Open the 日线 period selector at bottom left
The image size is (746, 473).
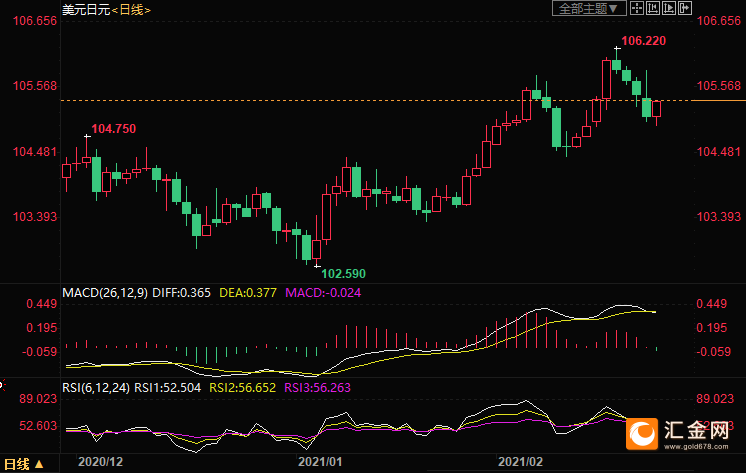[24, 464]
